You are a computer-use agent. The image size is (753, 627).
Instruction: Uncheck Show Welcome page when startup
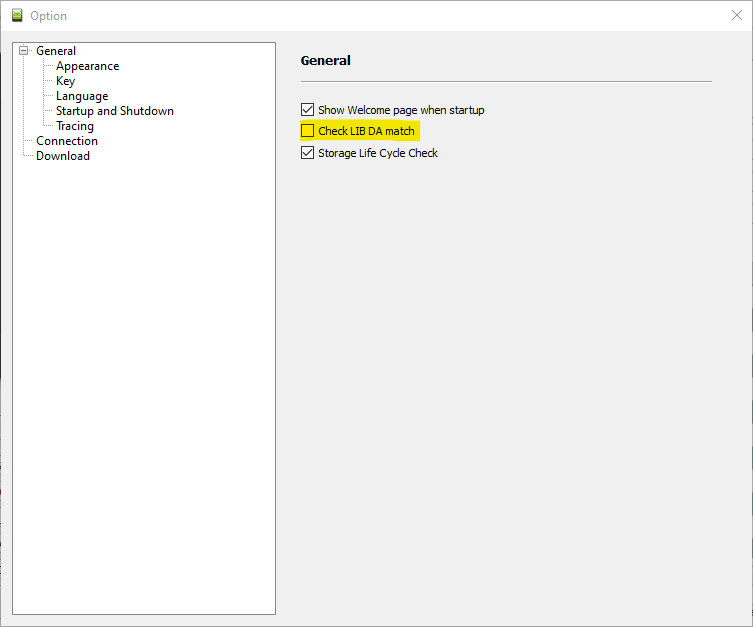click(x=307, y=110)
